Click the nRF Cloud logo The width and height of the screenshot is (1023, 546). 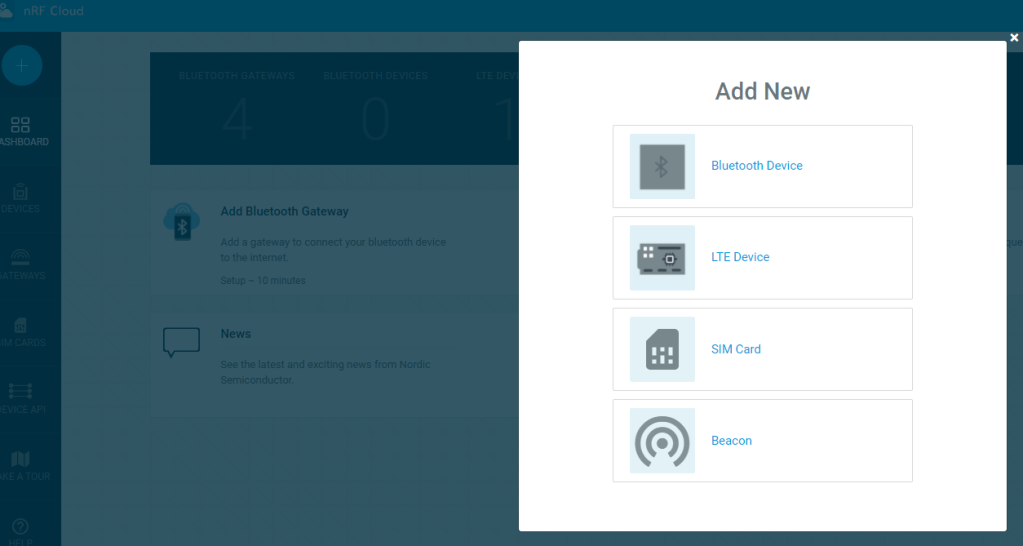pyautogui.click(x=42, y=11)
